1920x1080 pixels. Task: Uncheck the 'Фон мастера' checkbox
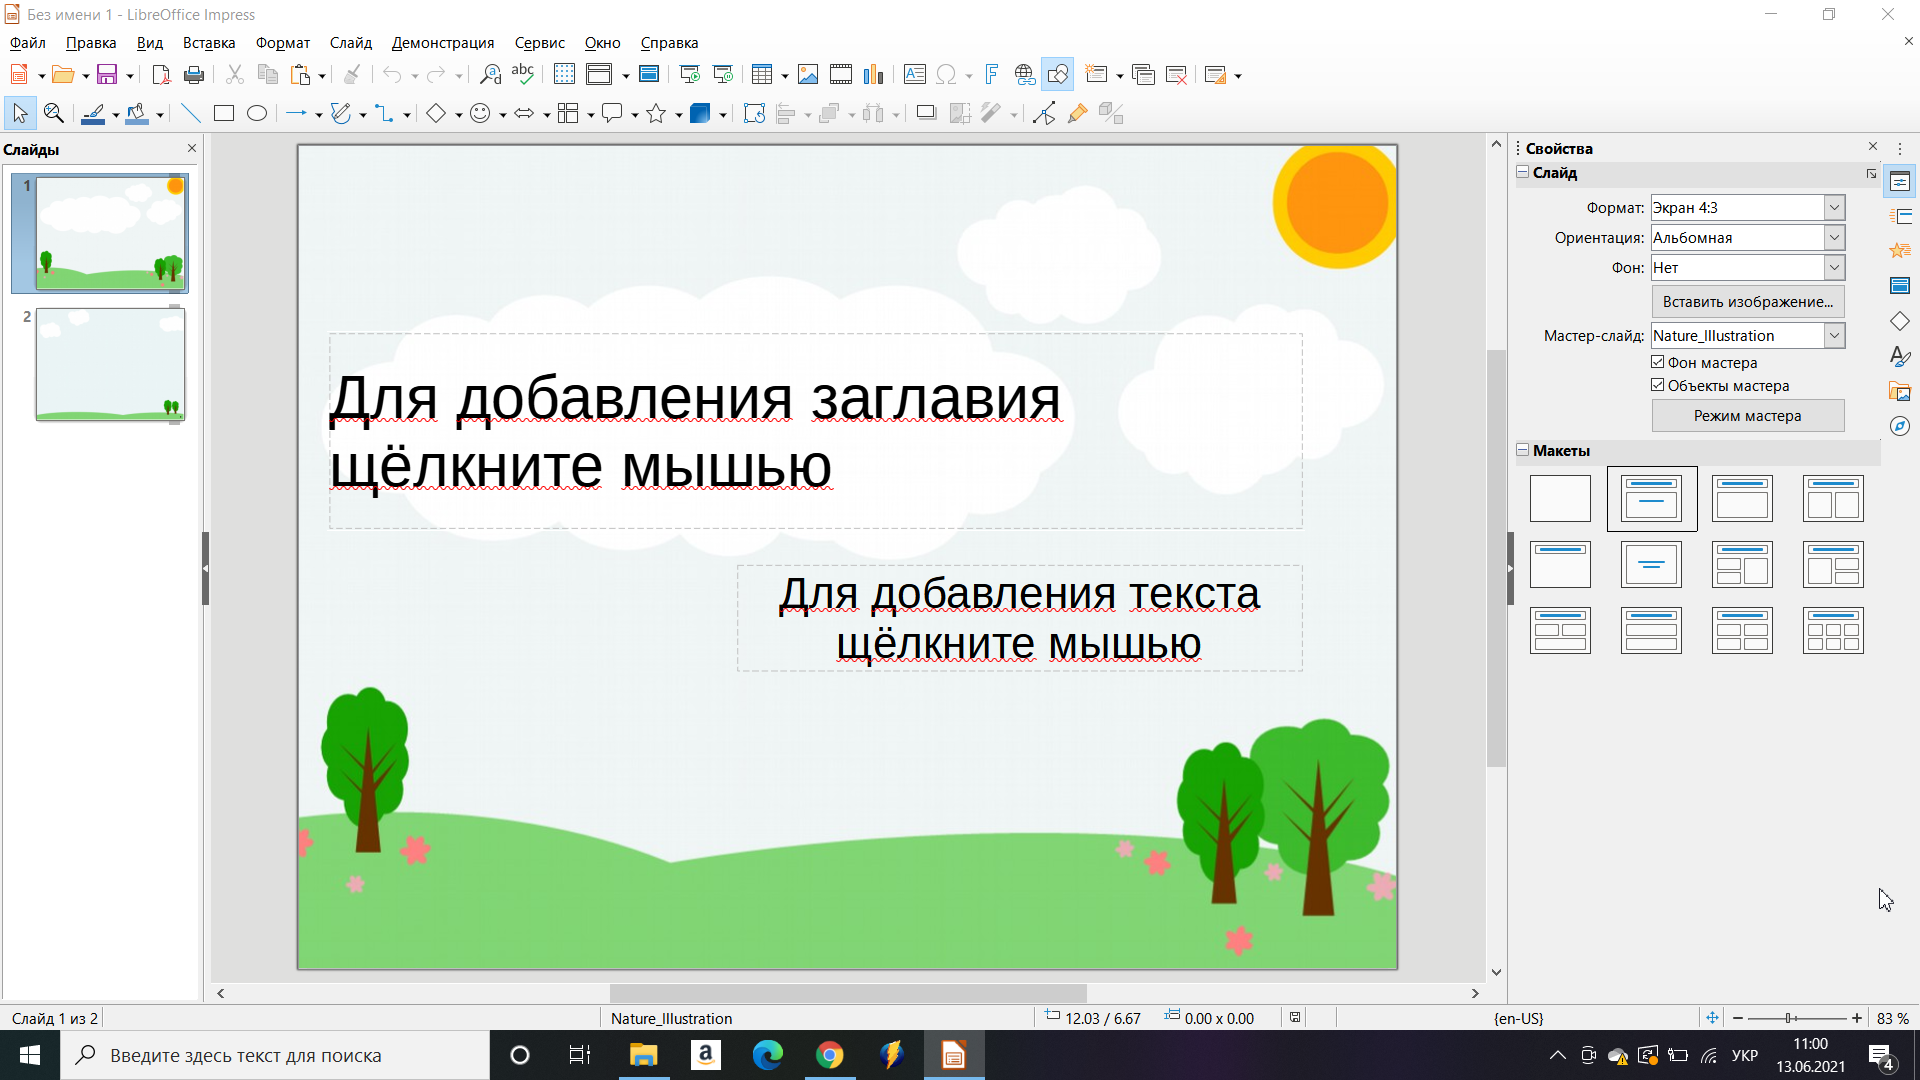[1658, 362]
